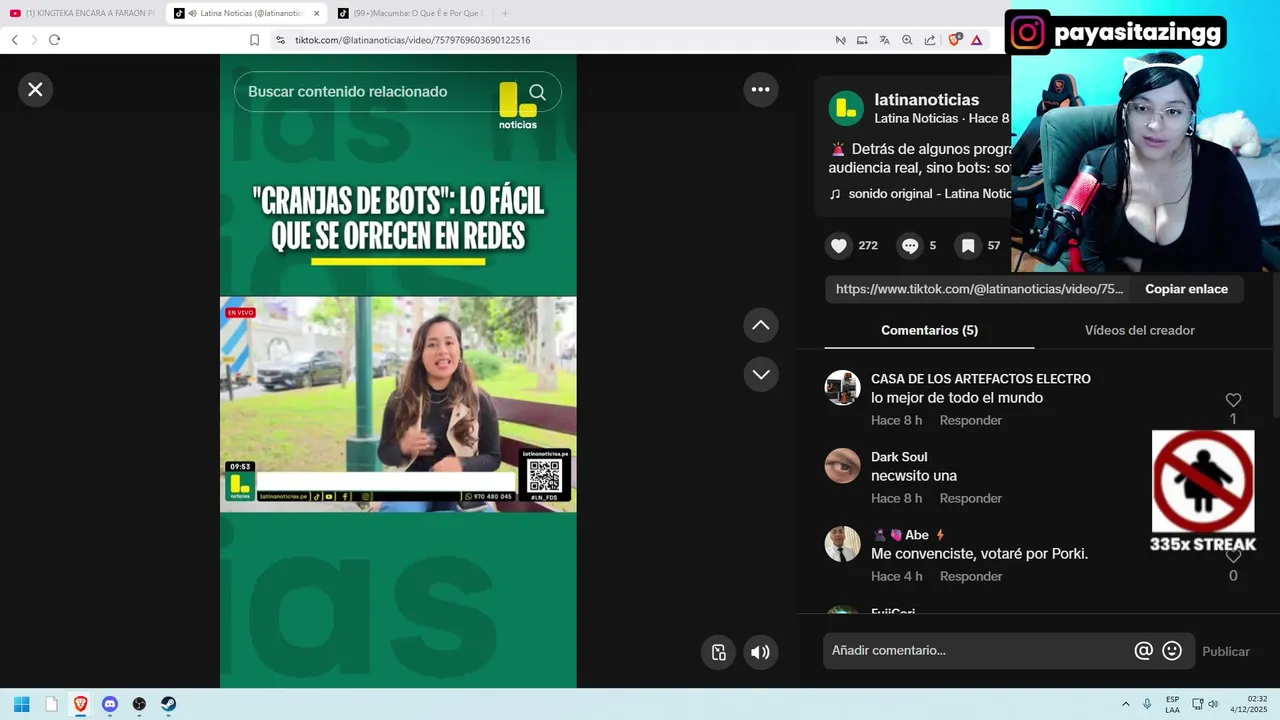Click Abe's avatar picture
The height and width of the screenshot is (720, 1280).
842,544
